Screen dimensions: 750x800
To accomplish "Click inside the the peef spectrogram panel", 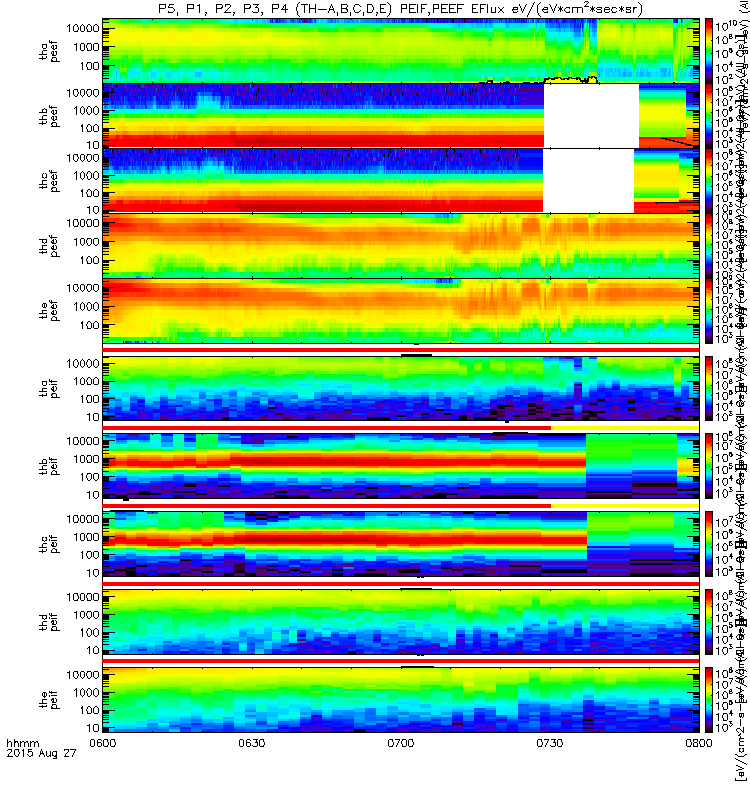I will (x=401, y=311).
